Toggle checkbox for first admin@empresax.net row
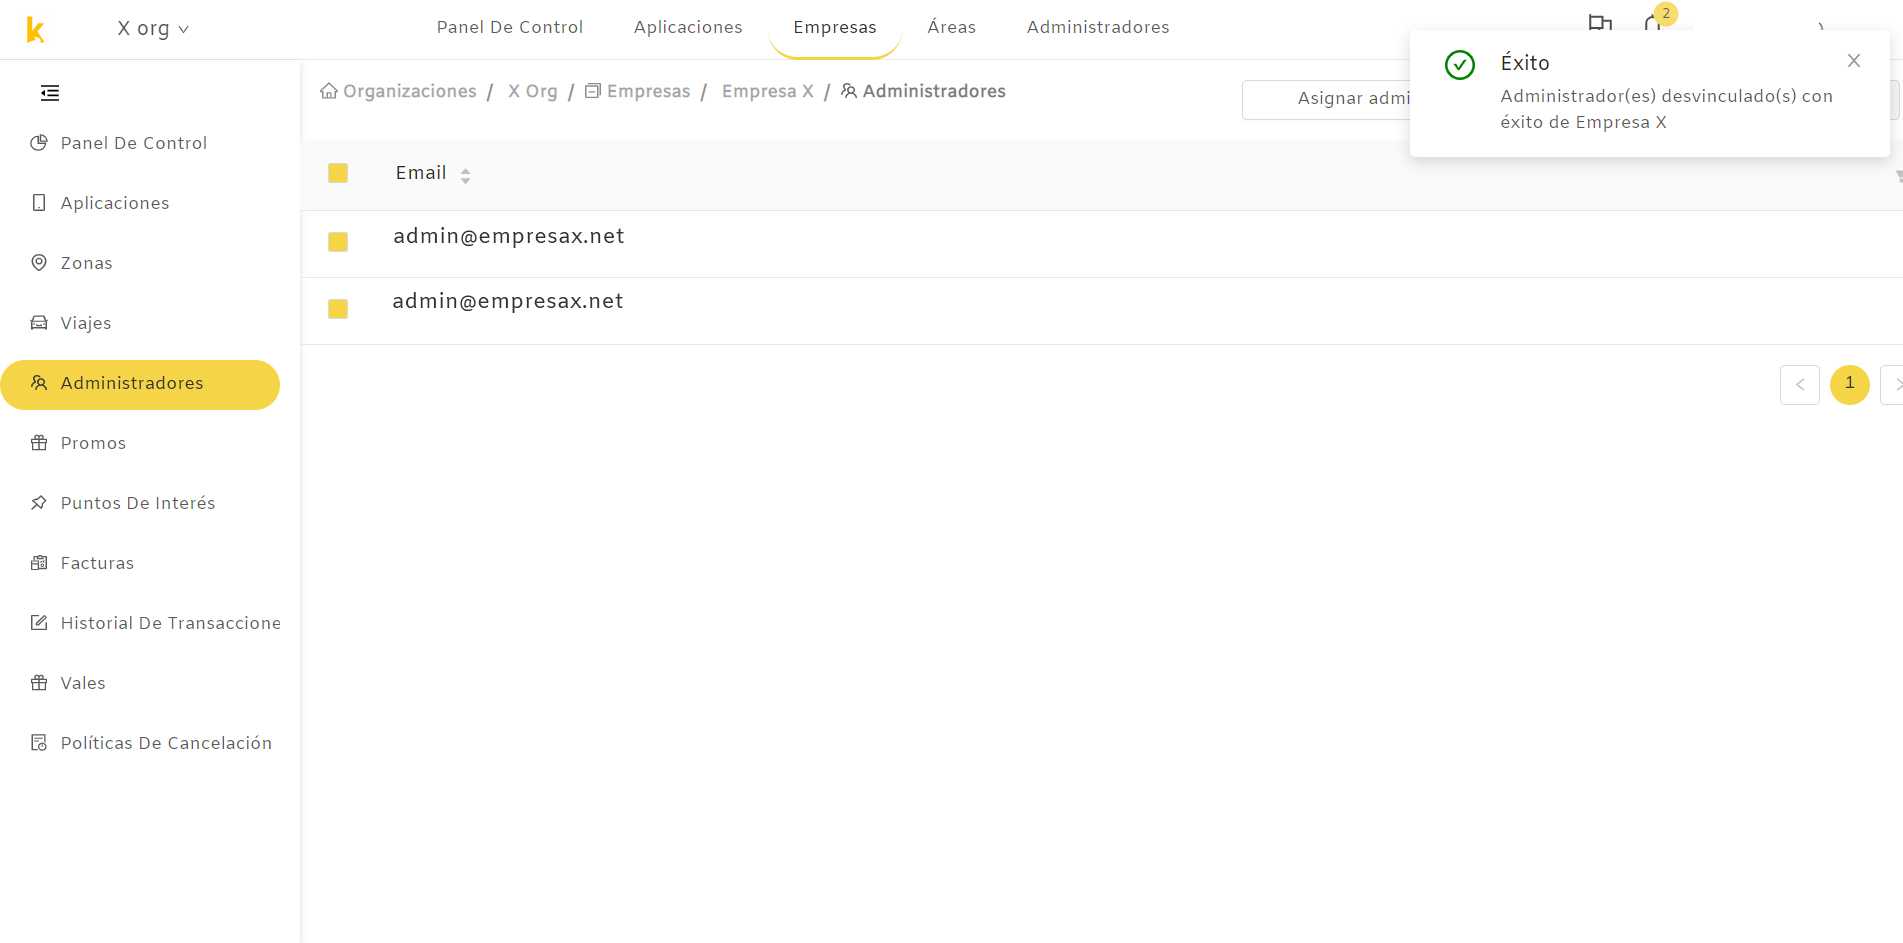The height and width of the screenshot is (943, 1903). tap(338, 242)
